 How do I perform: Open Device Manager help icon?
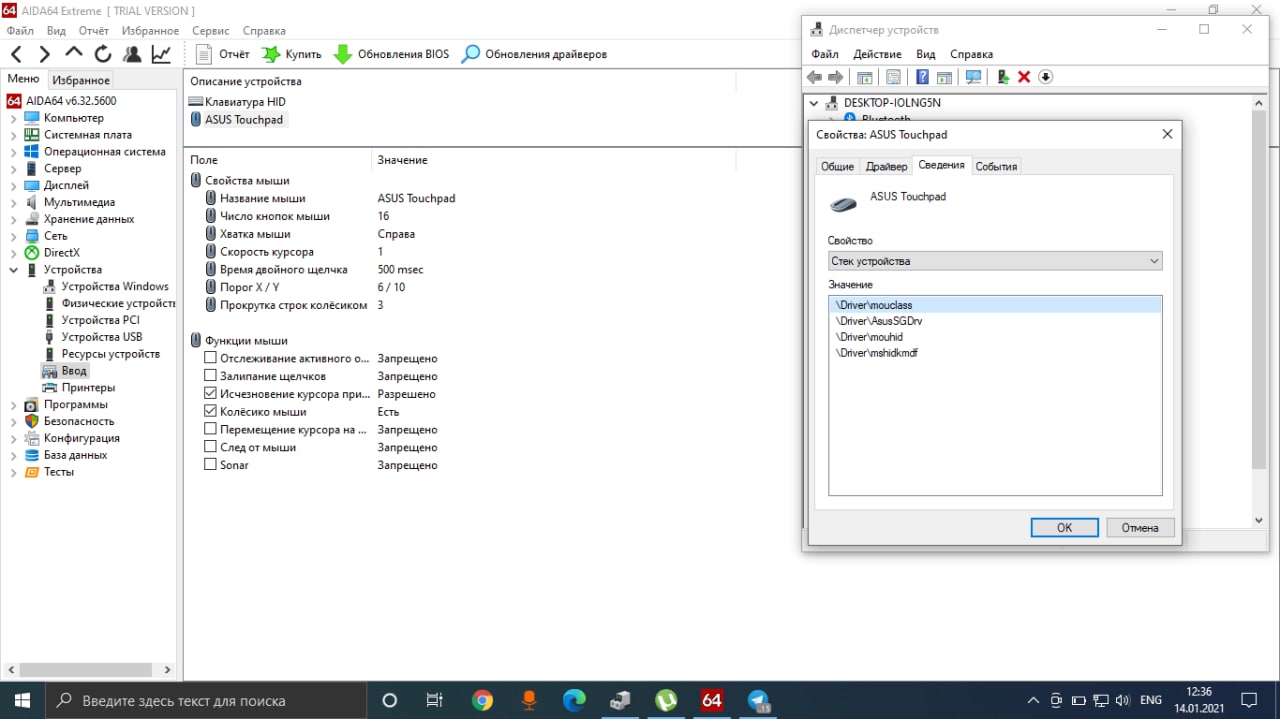click(922, 77)
